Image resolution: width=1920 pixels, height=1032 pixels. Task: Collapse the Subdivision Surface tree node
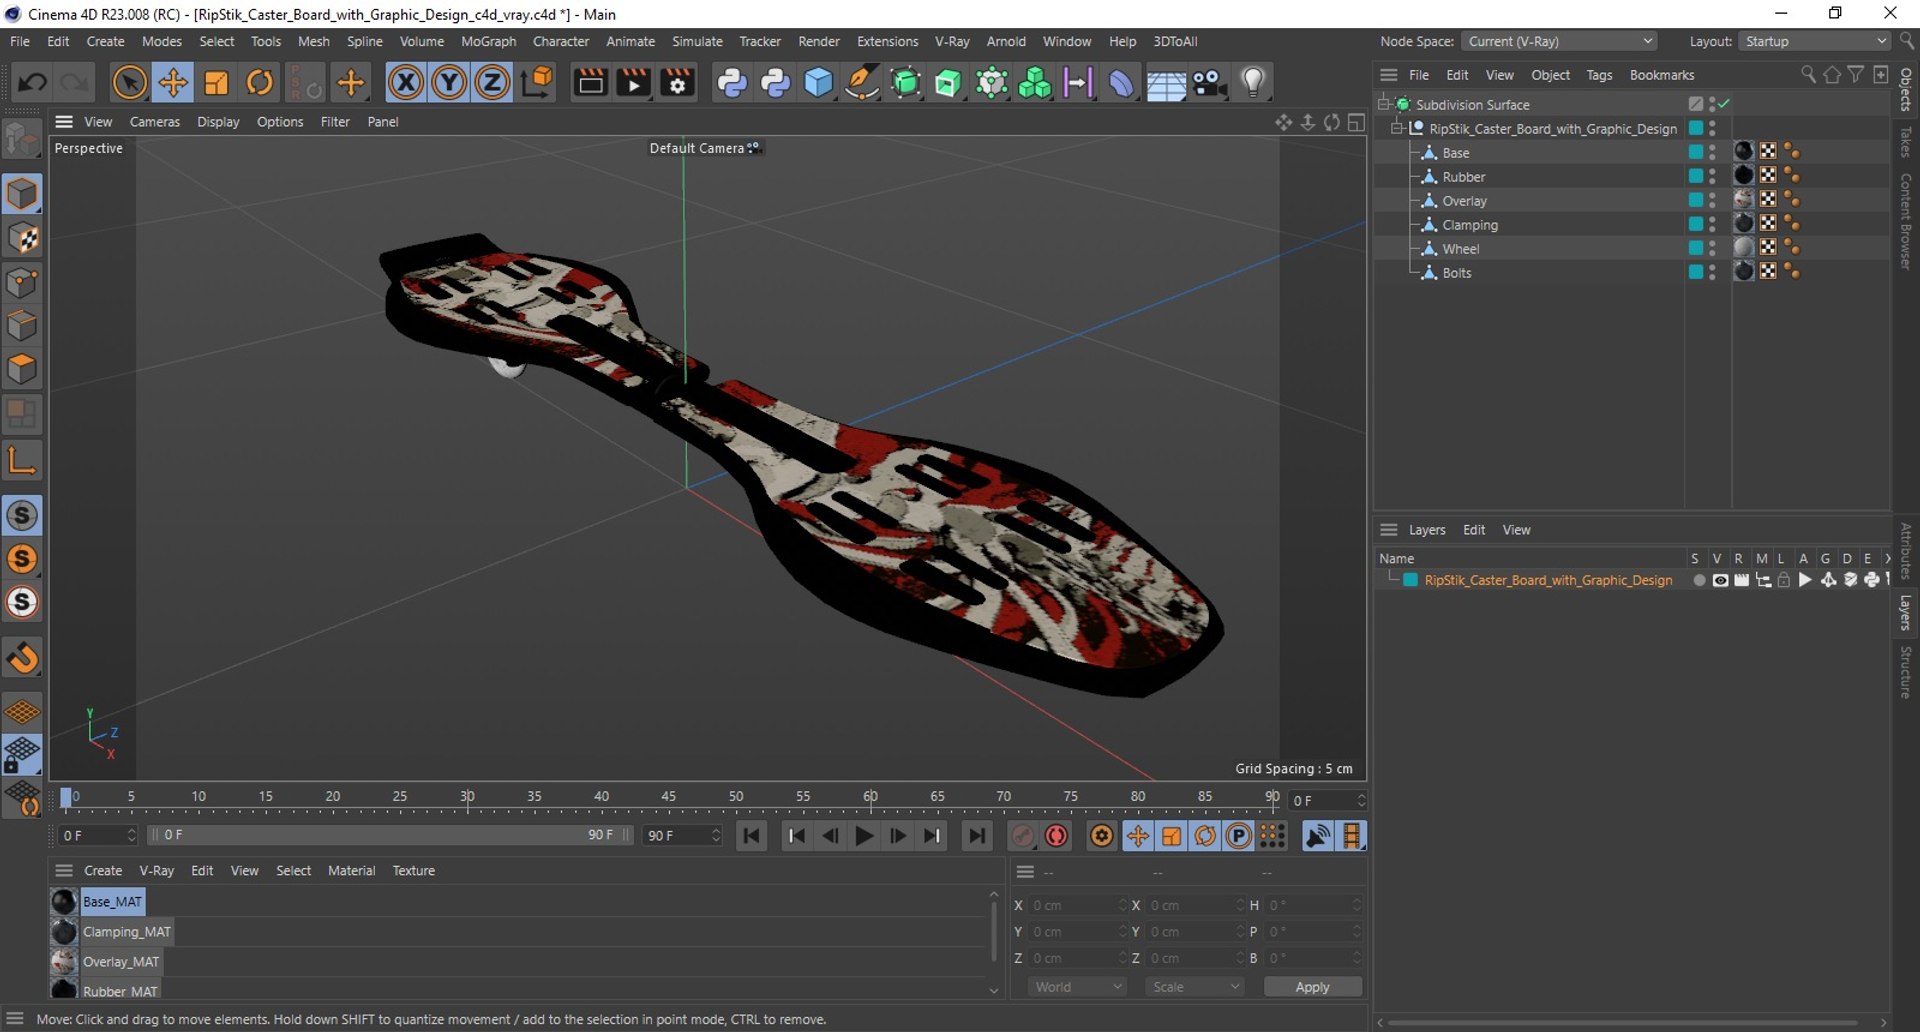click(x=1384, y=104)
